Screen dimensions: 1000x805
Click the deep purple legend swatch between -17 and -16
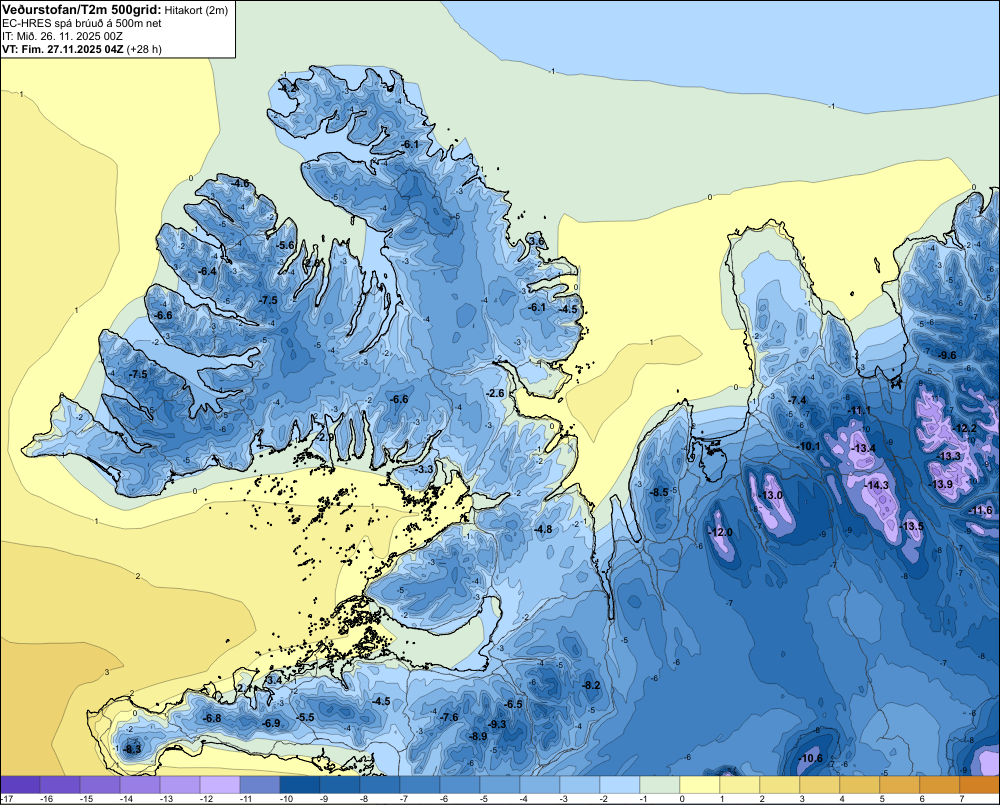pos(20,785)
